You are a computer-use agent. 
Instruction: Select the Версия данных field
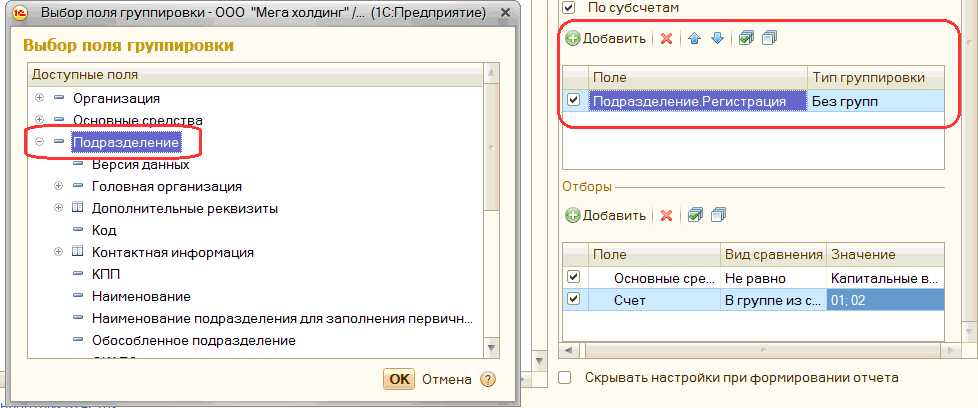click(140, 165)
